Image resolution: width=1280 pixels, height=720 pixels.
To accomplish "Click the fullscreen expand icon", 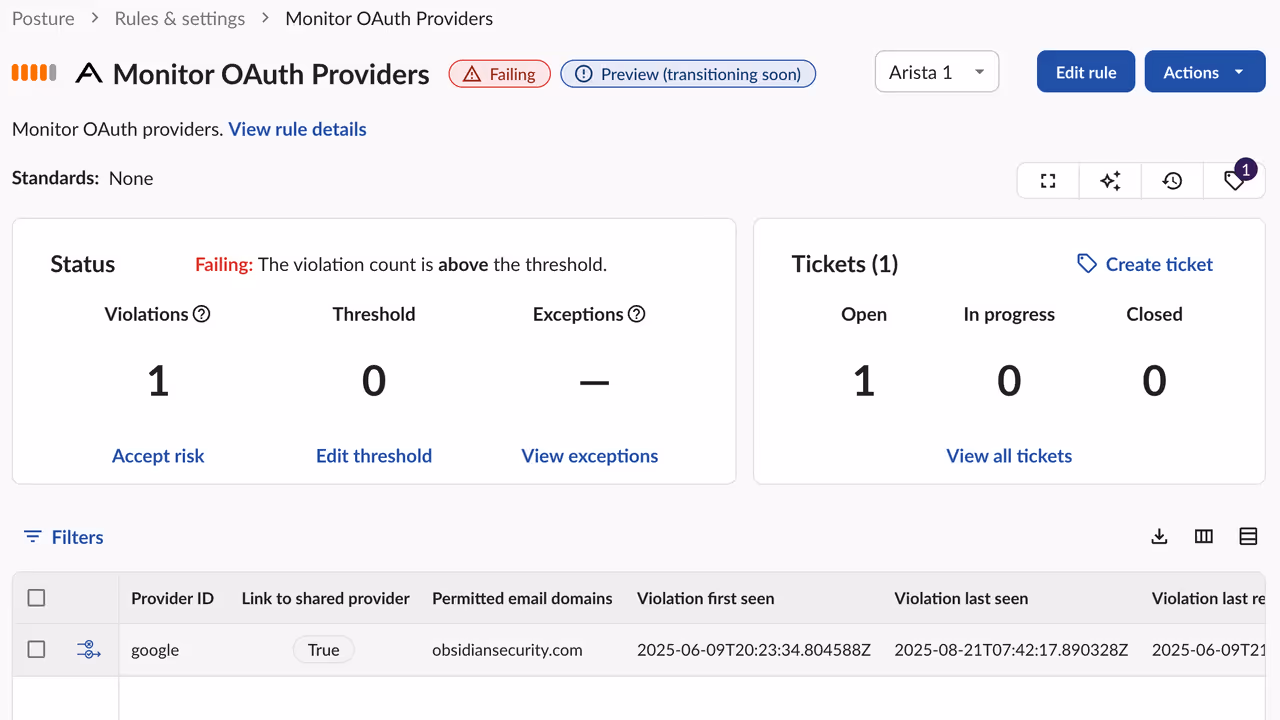I will (1048, 181).
